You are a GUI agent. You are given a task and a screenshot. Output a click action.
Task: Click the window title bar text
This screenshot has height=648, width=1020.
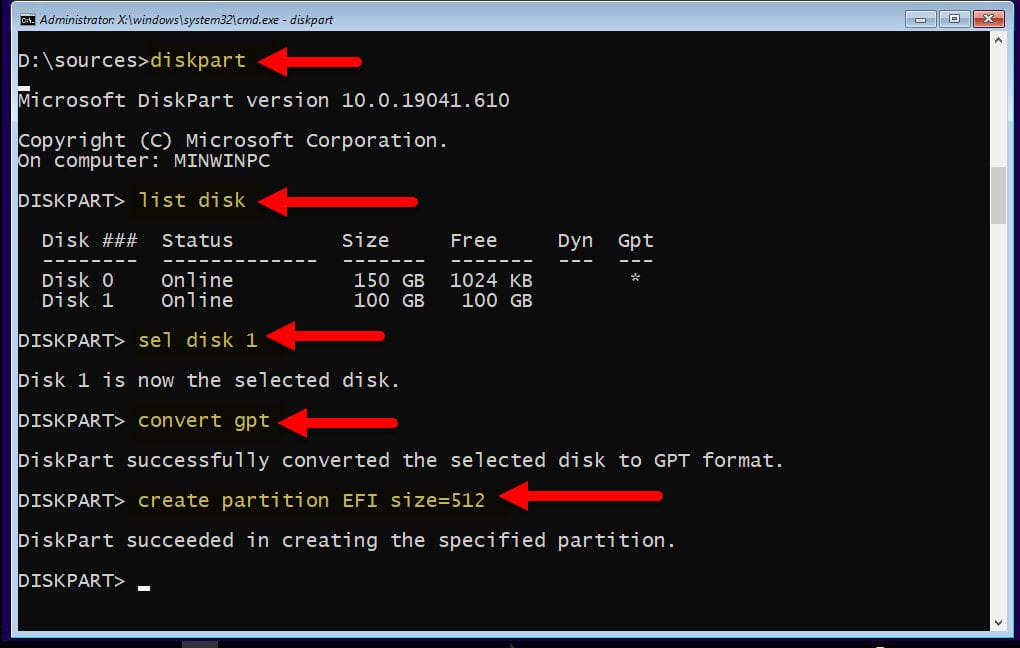point(186,20)
